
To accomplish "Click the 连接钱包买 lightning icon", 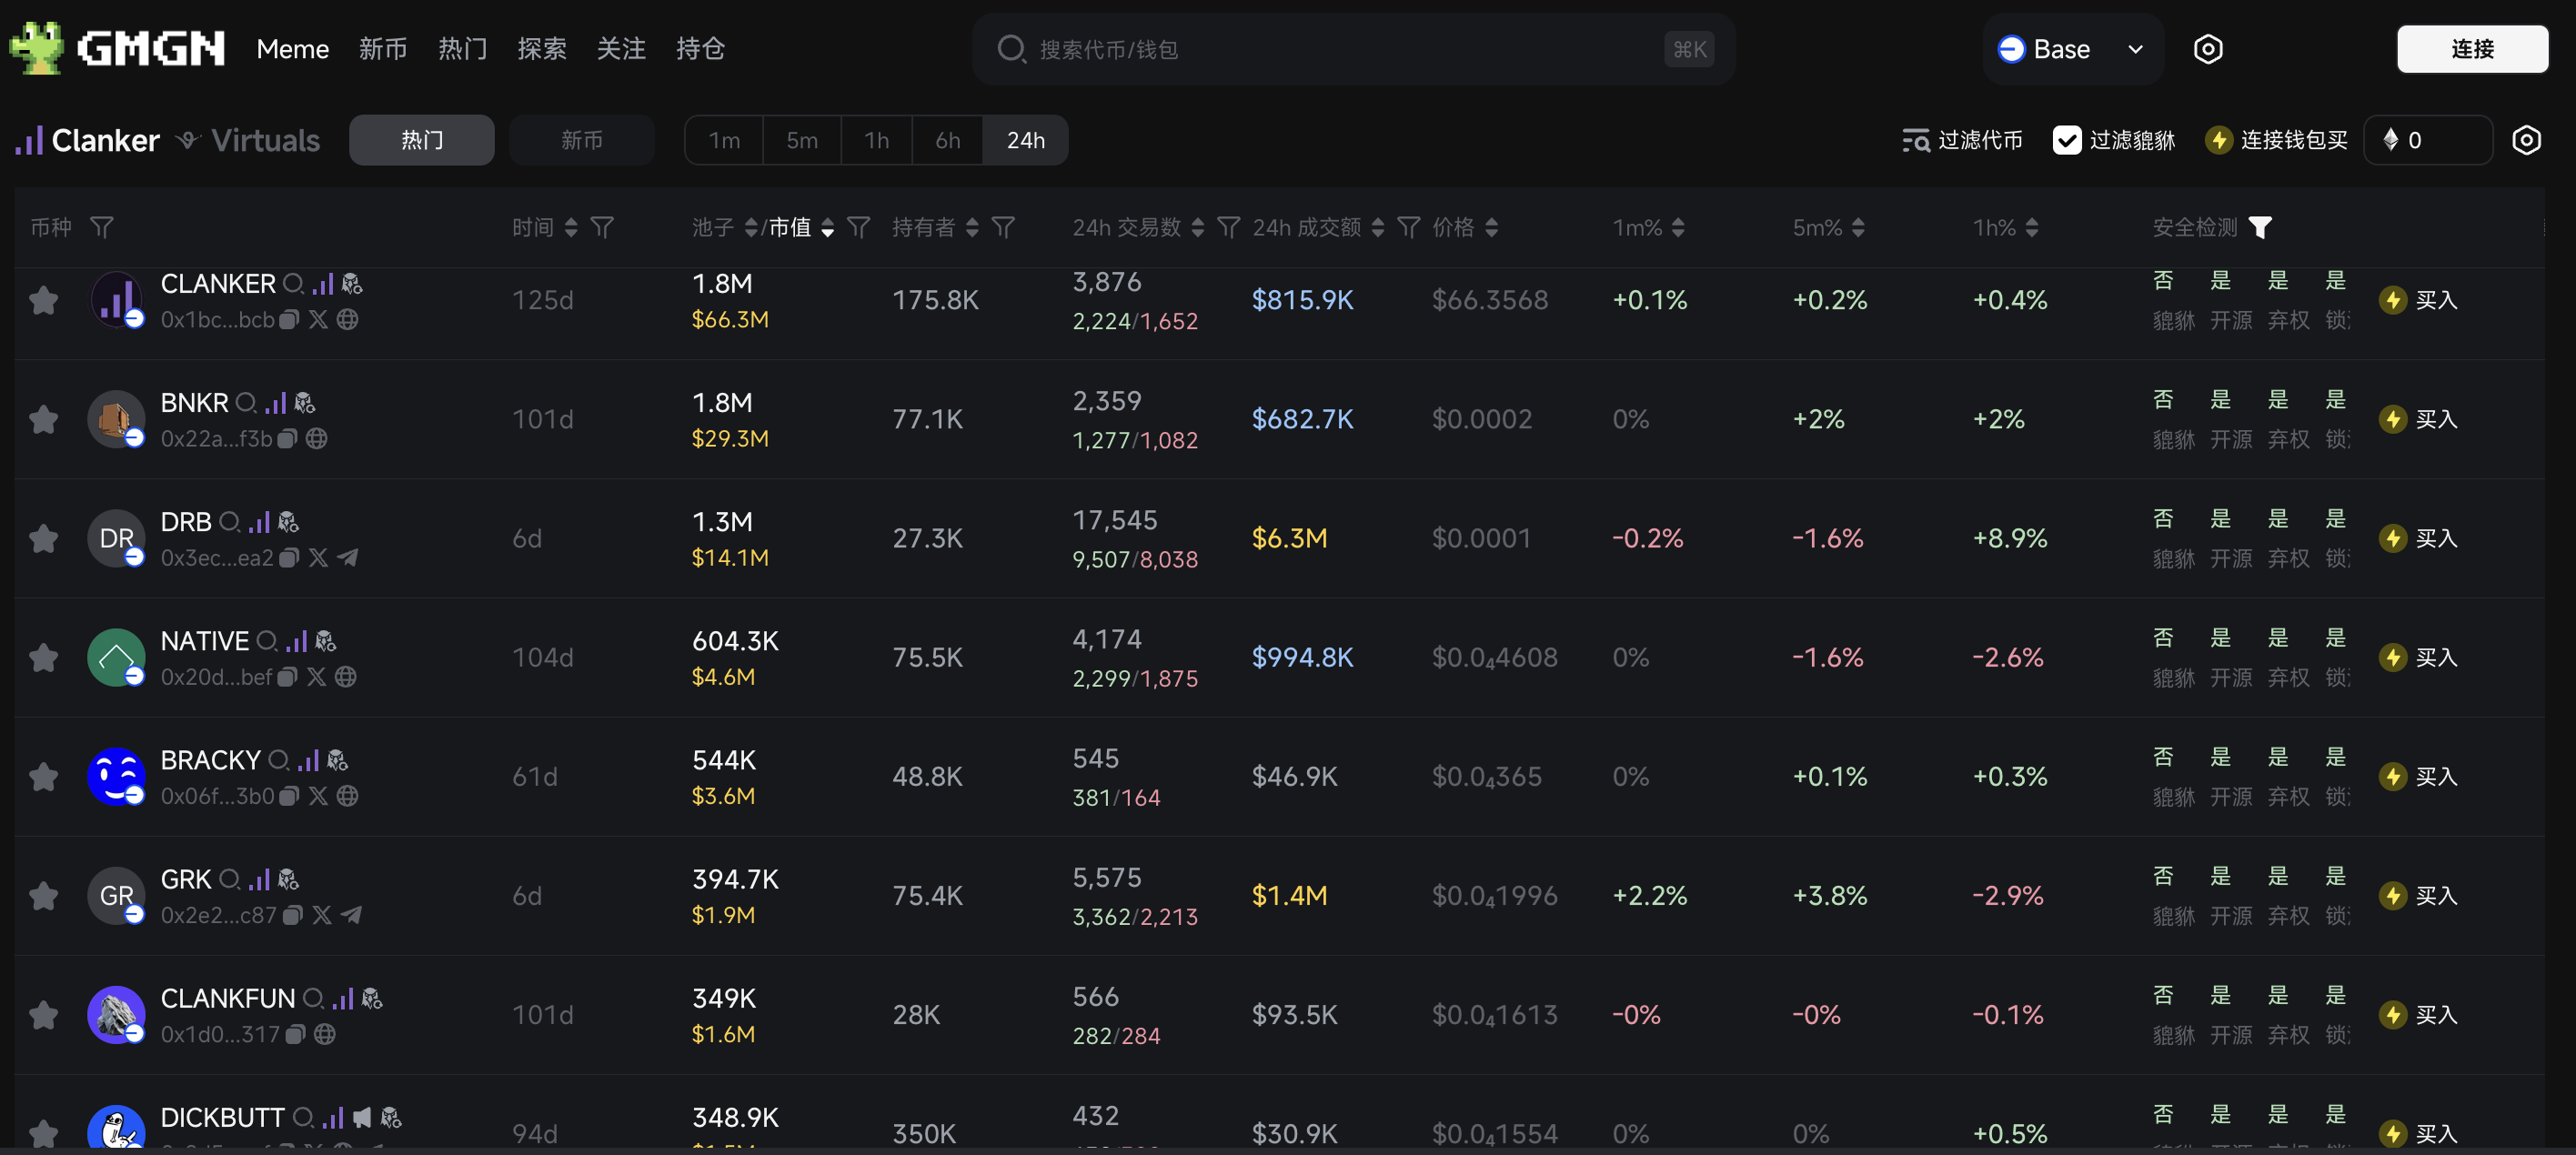I will (2219, 140).
